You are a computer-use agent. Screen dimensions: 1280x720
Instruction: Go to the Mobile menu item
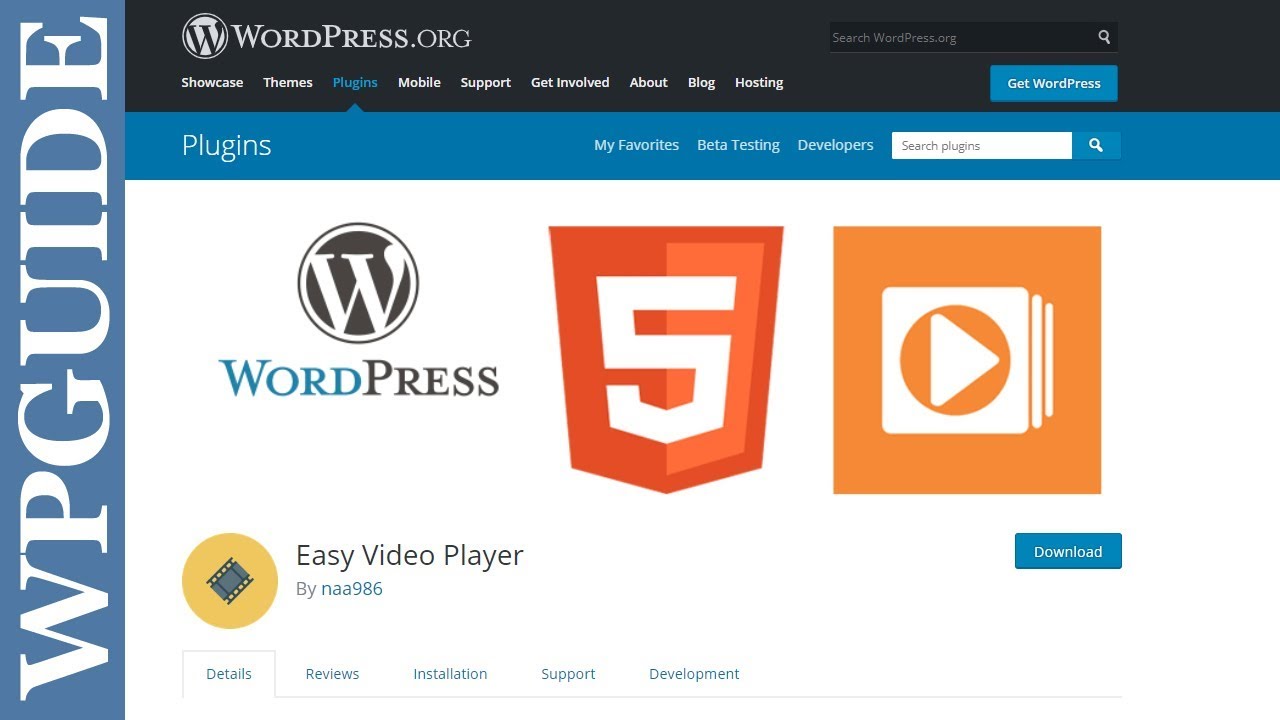click(419, 82)
